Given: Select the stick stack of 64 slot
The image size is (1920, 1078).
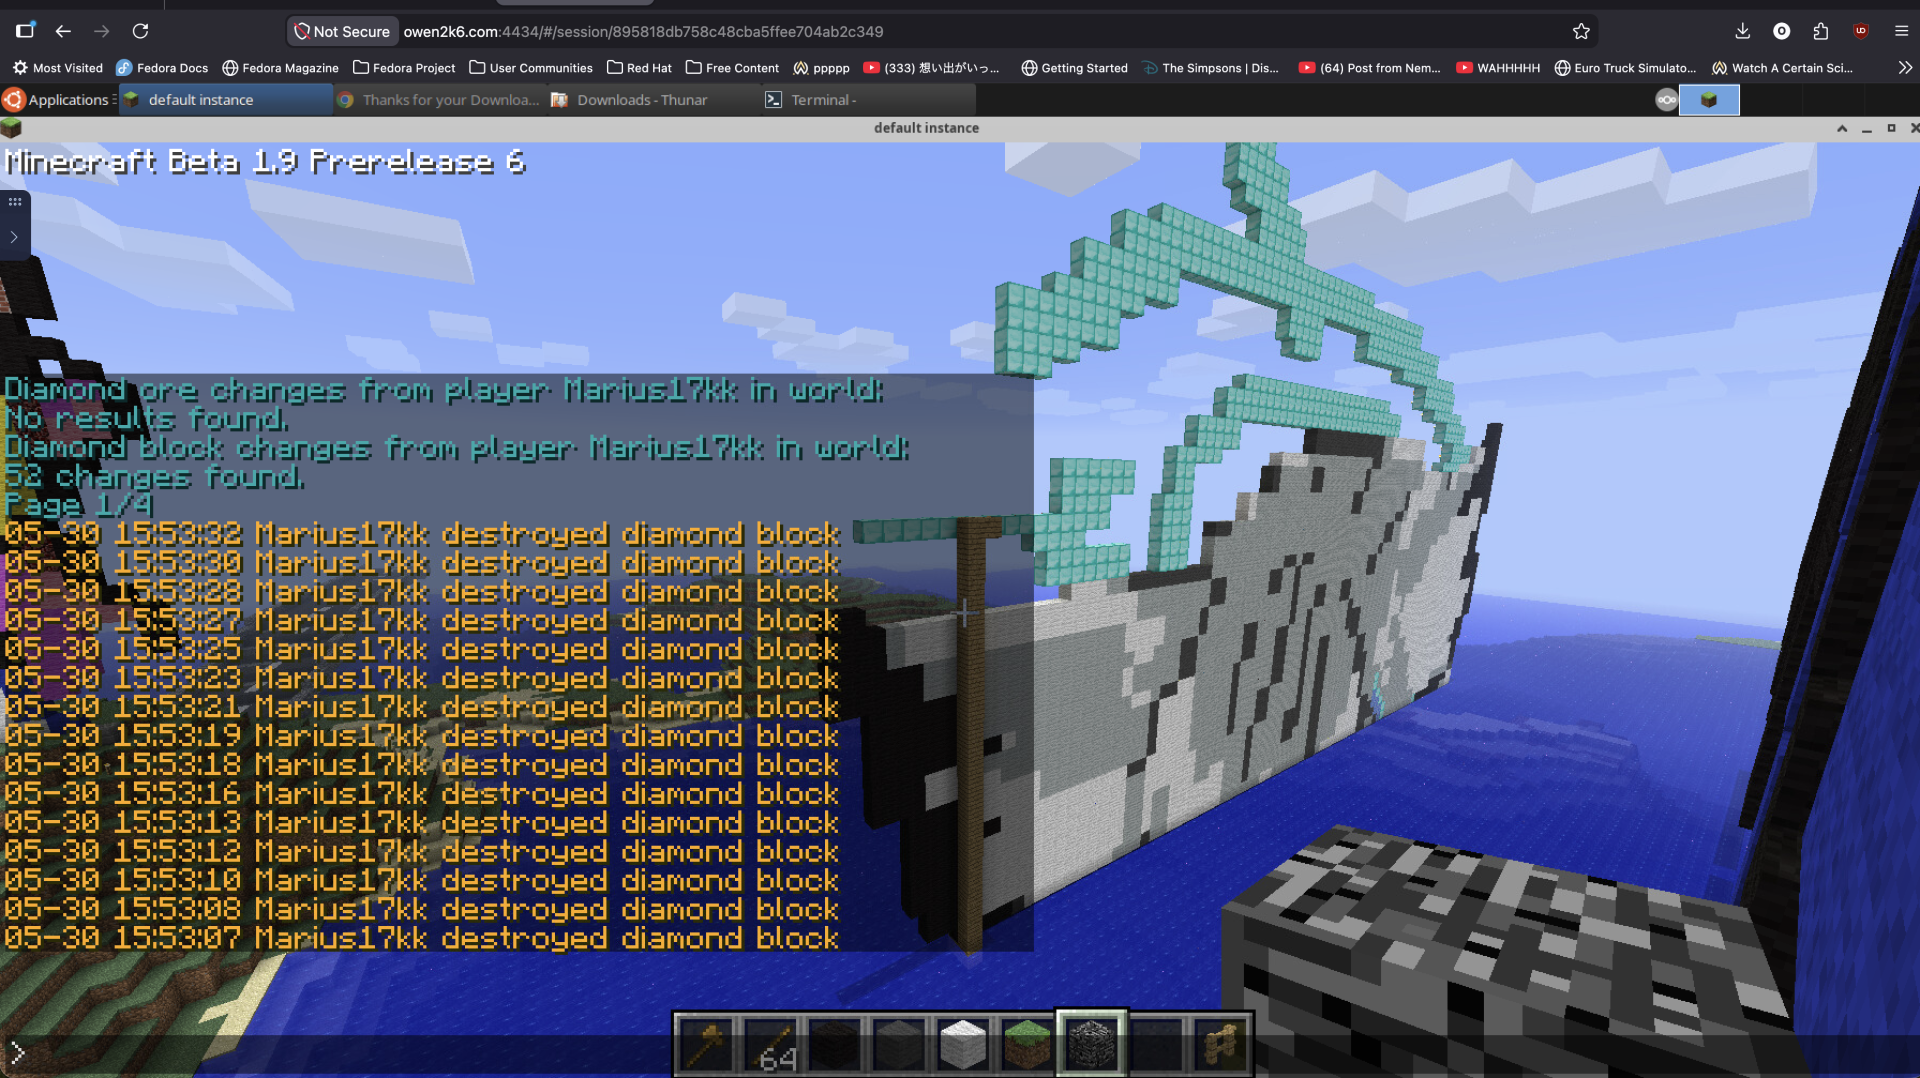Looking at the screenshot, I should [x=771, y=1044].
